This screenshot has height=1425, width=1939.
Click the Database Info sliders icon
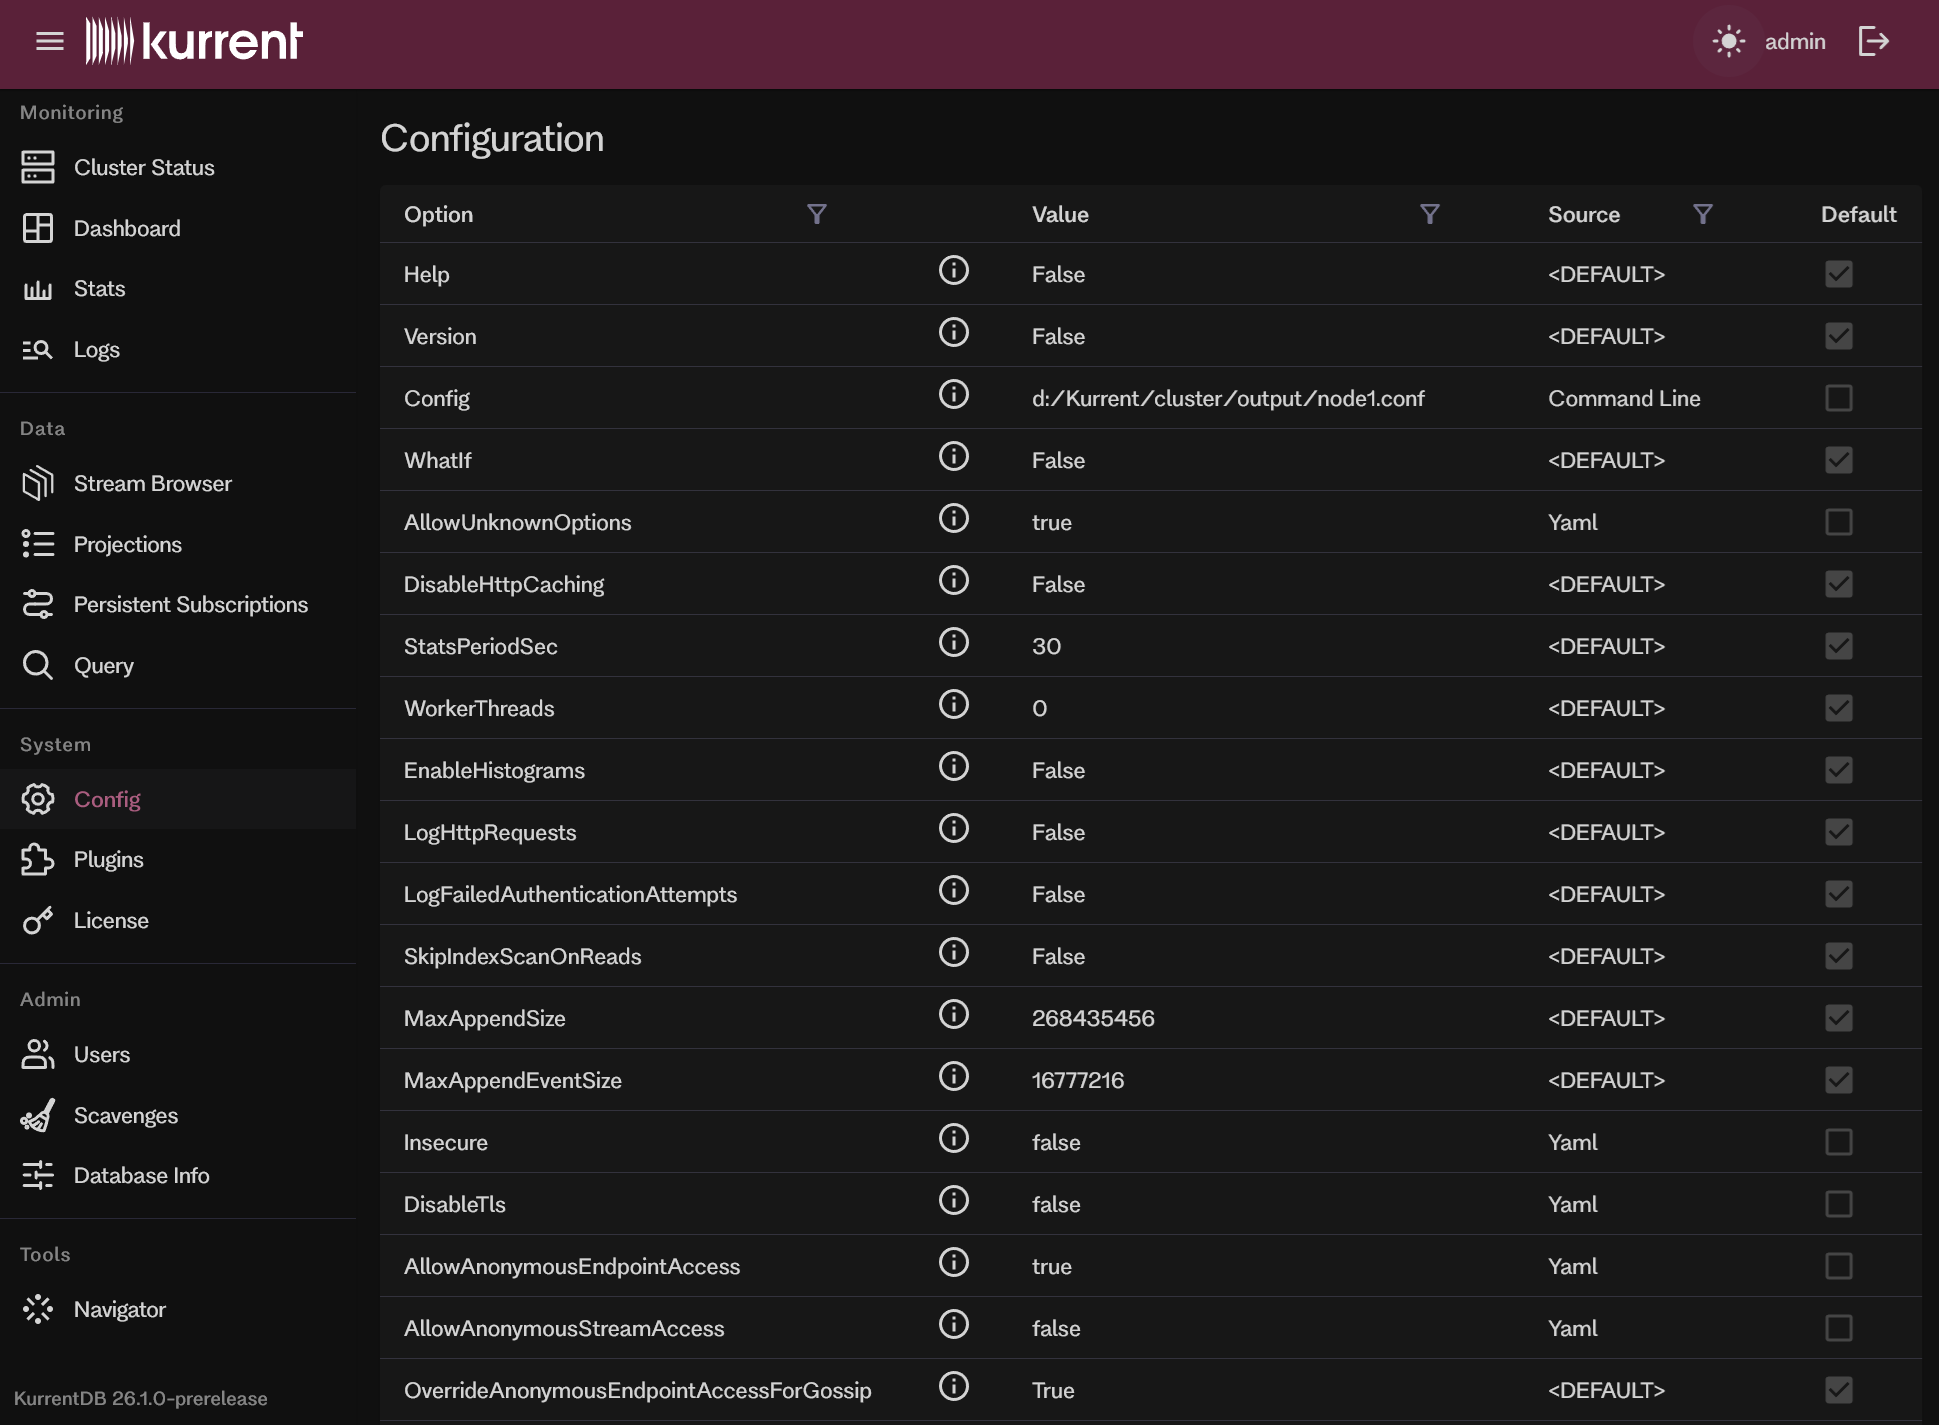point(38,1175)
